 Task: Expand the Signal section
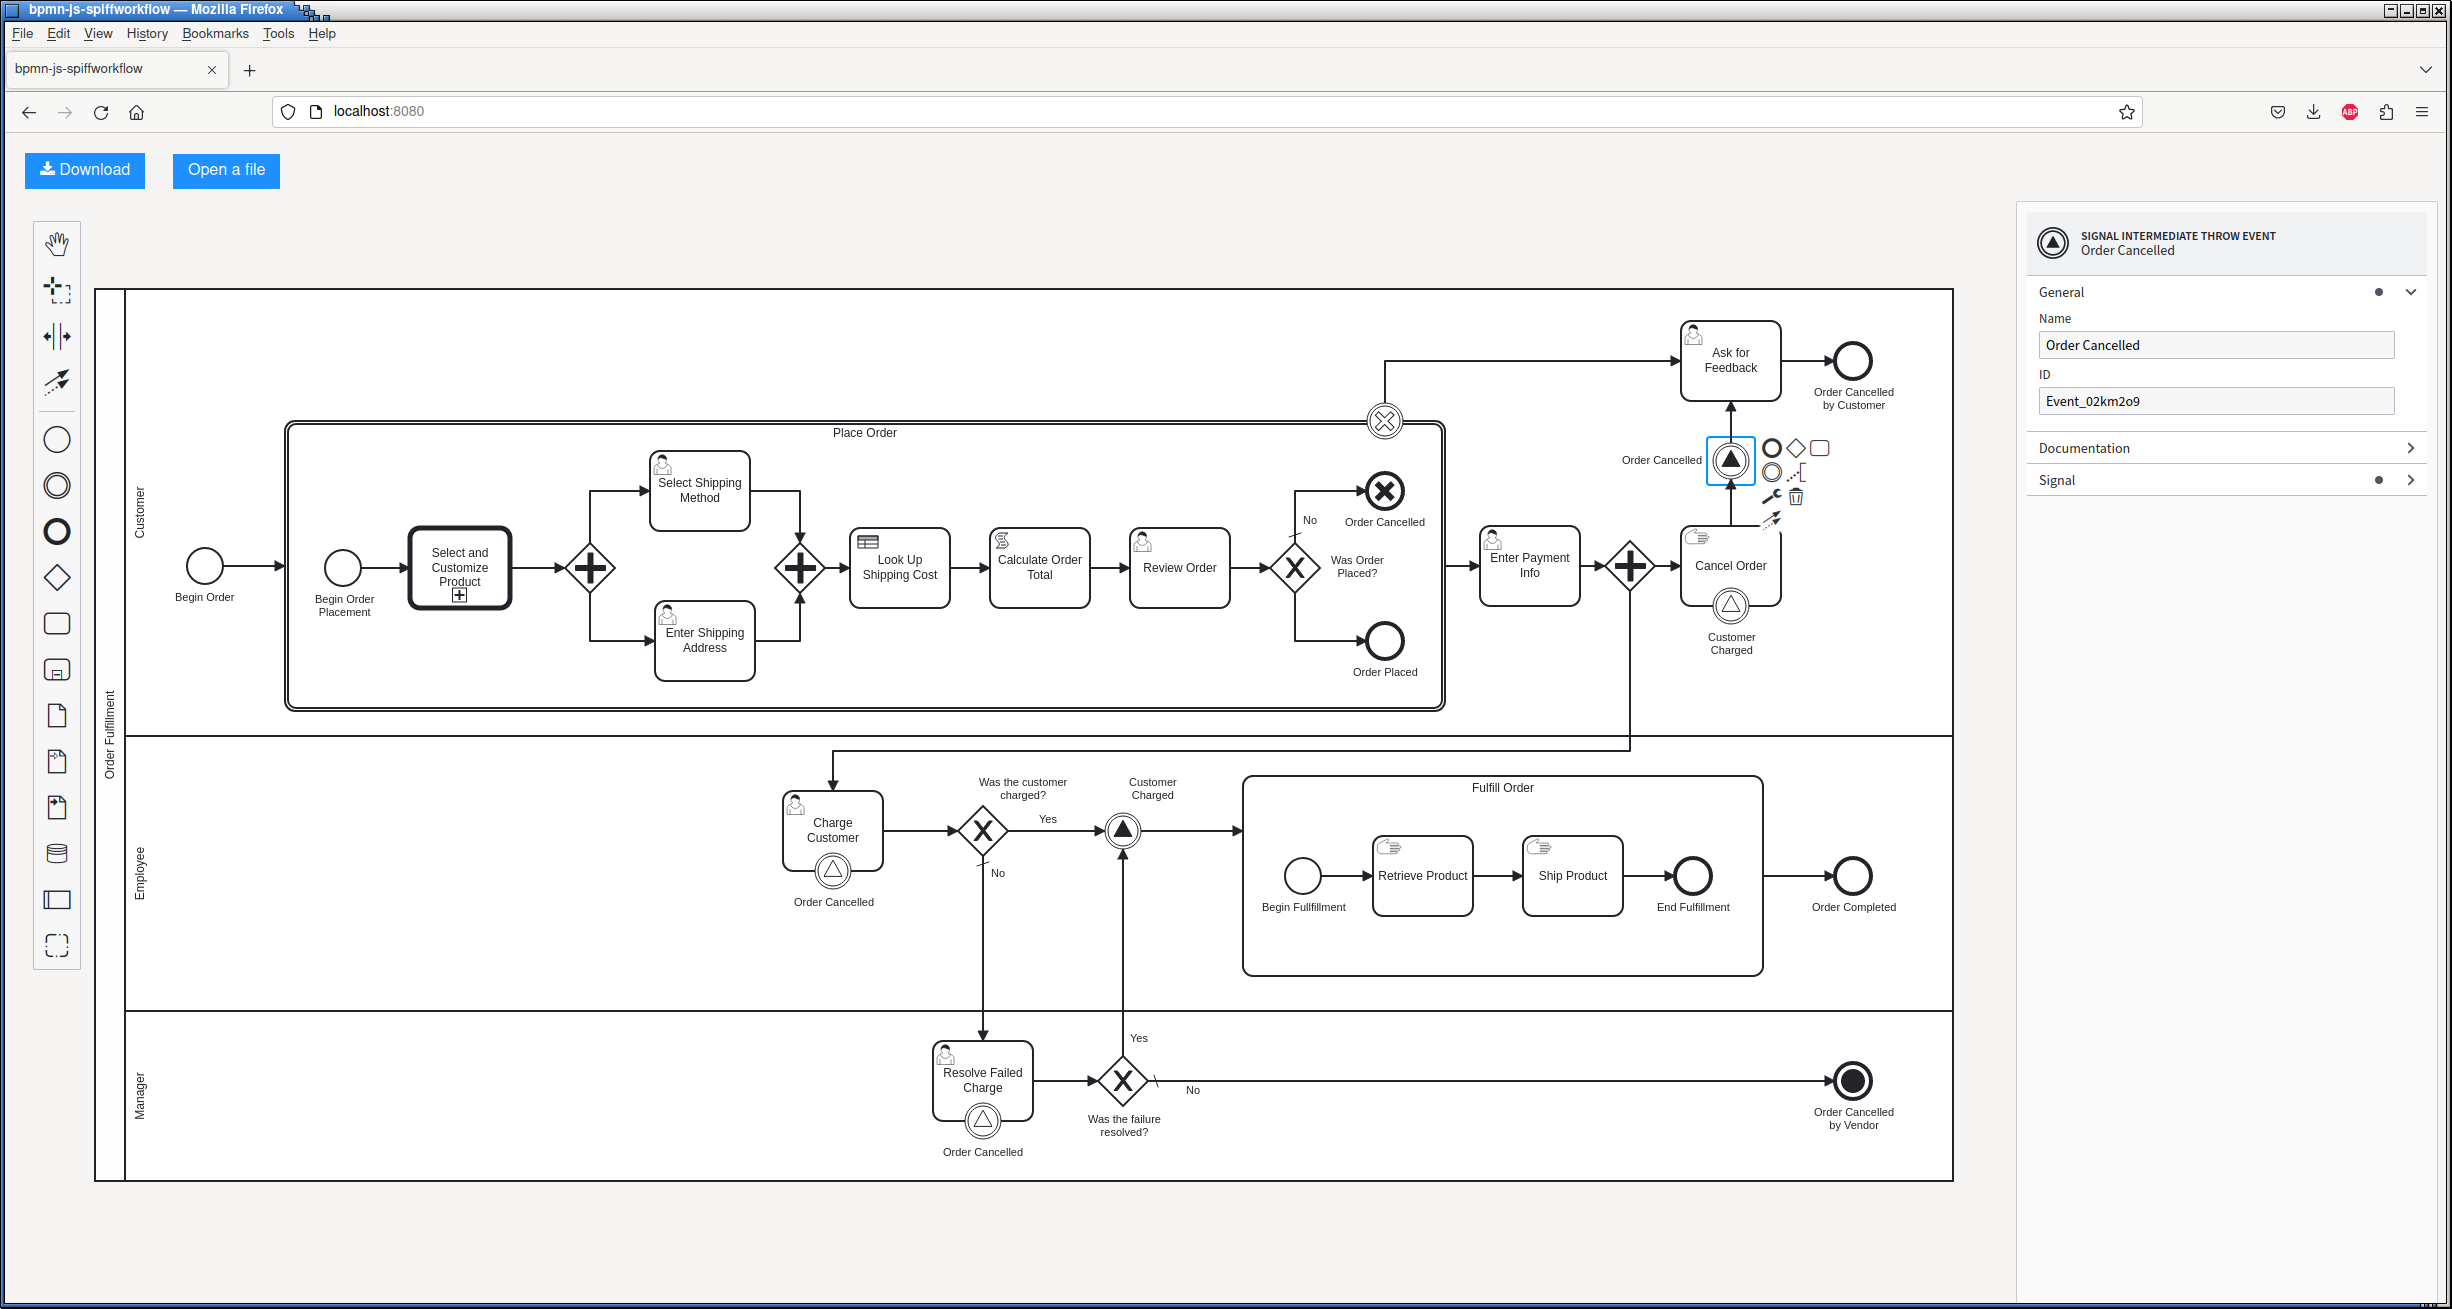tap(2227, 480)
